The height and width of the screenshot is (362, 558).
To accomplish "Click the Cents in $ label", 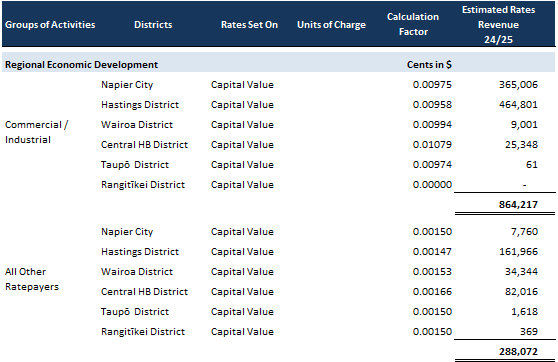I will tap(429, 64).
